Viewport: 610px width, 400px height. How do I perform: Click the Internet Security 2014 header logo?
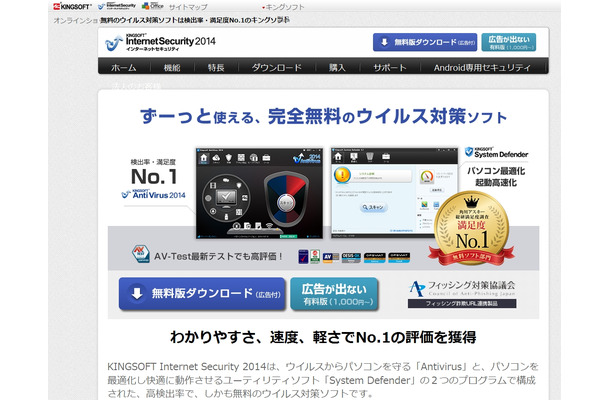pyautogui.click(x=160, y=42)
